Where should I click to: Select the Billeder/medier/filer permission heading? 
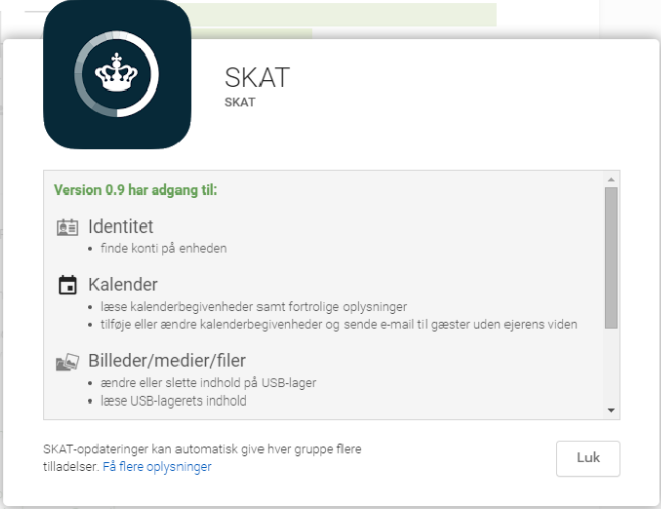point(167,361)
